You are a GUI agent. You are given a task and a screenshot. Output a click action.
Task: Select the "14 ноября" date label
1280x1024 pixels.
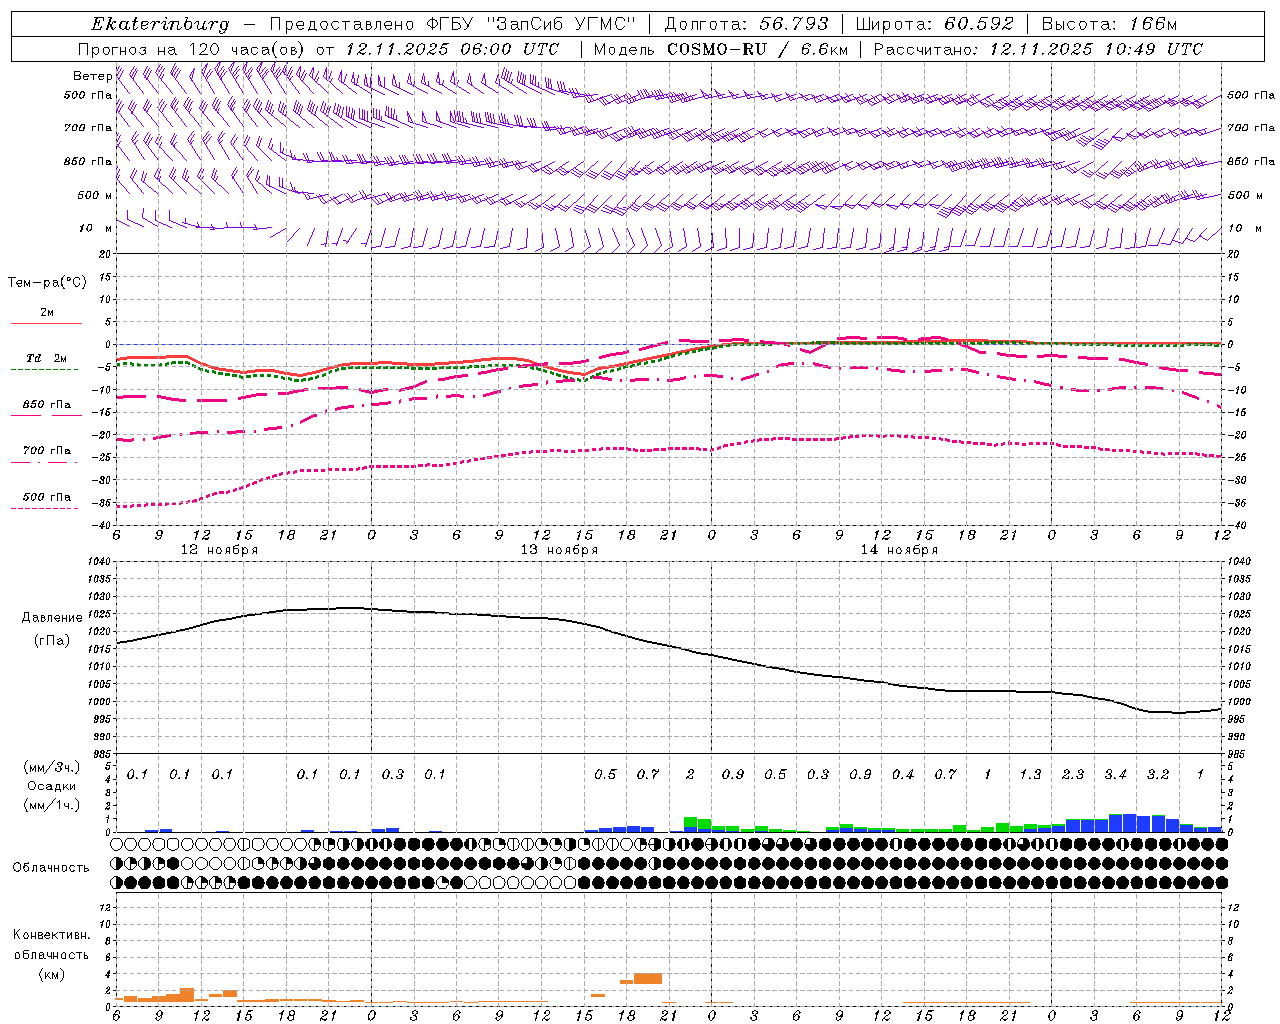(x=899, y=550)
